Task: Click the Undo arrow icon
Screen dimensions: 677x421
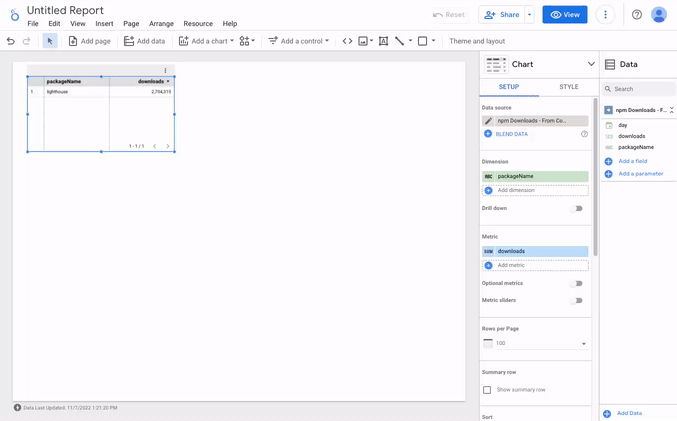Action: pyautogui.click(x=11, y=41)
